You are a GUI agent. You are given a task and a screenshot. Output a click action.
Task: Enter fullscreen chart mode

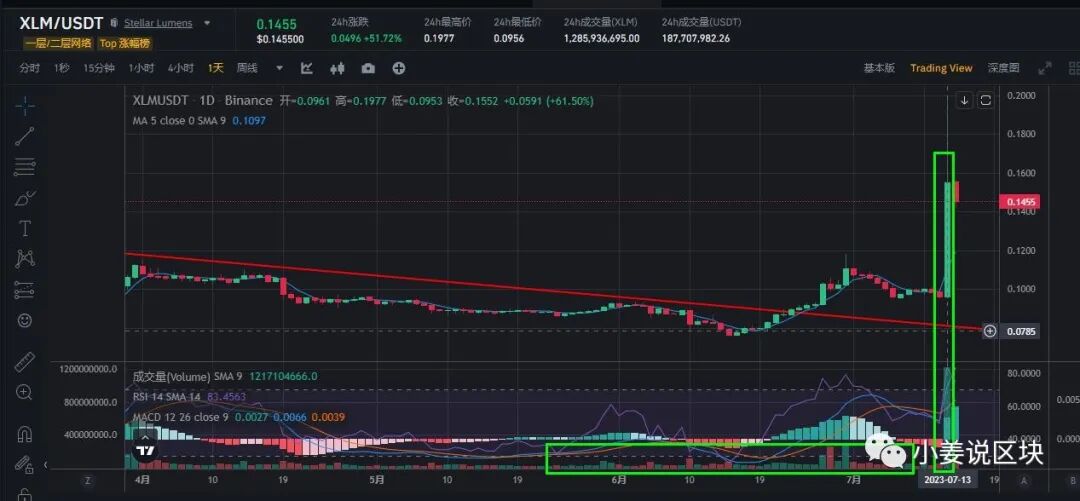1045,68
